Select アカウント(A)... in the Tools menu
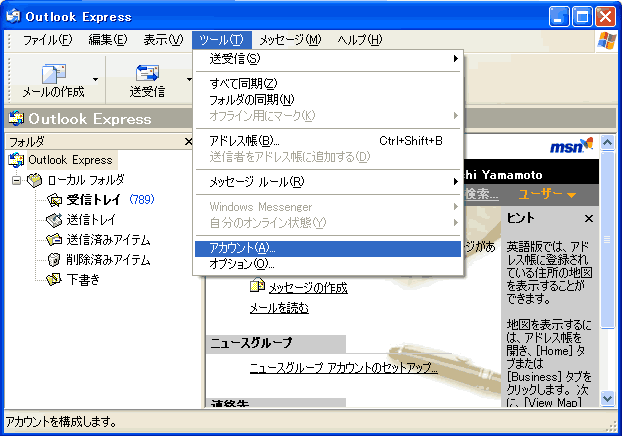 point(328,248)
